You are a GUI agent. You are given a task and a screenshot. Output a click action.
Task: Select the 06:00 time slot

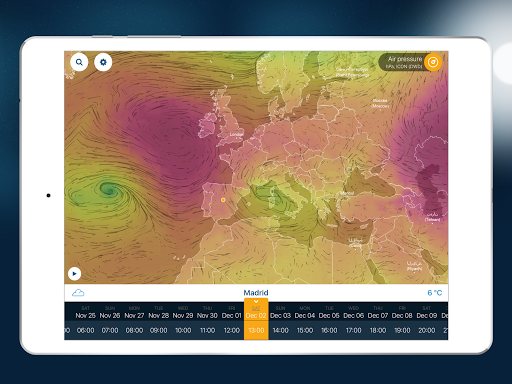[x=85, y=330]
